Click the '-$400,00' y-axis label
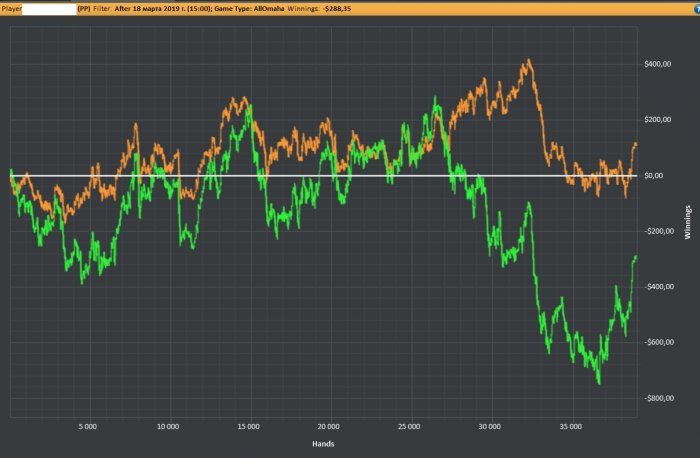This screenshot has height=458, width=700. click(658, 287)
